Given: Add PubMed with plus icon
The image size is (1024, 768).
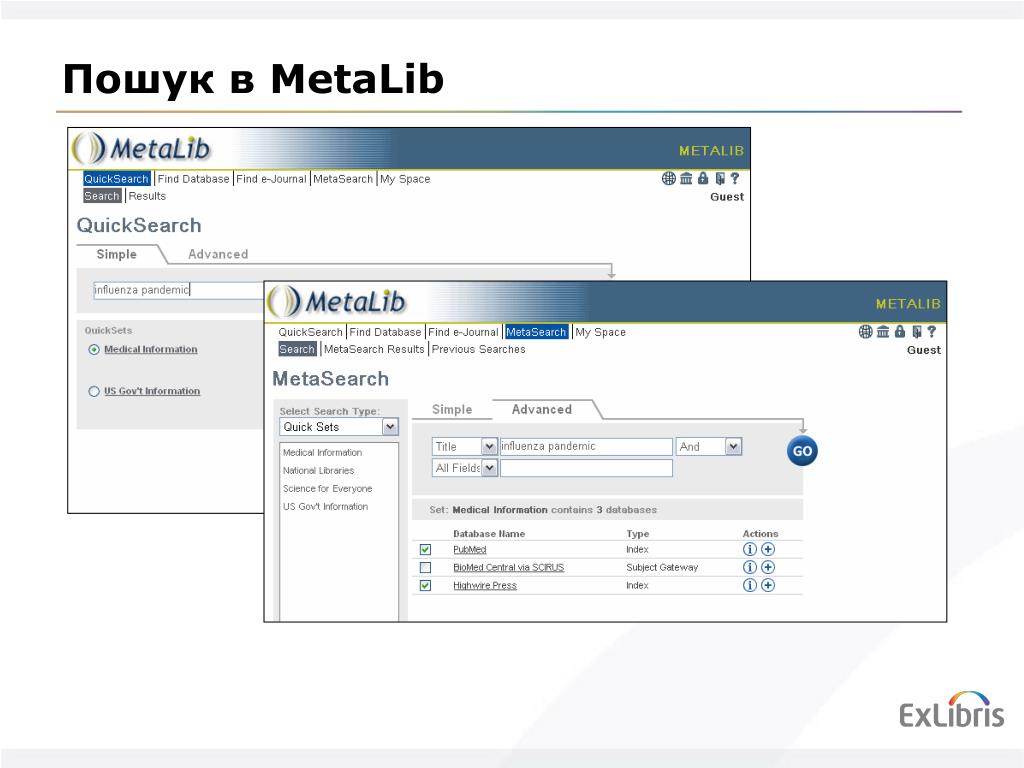Looking at the screenshot, I should [768, 549].
